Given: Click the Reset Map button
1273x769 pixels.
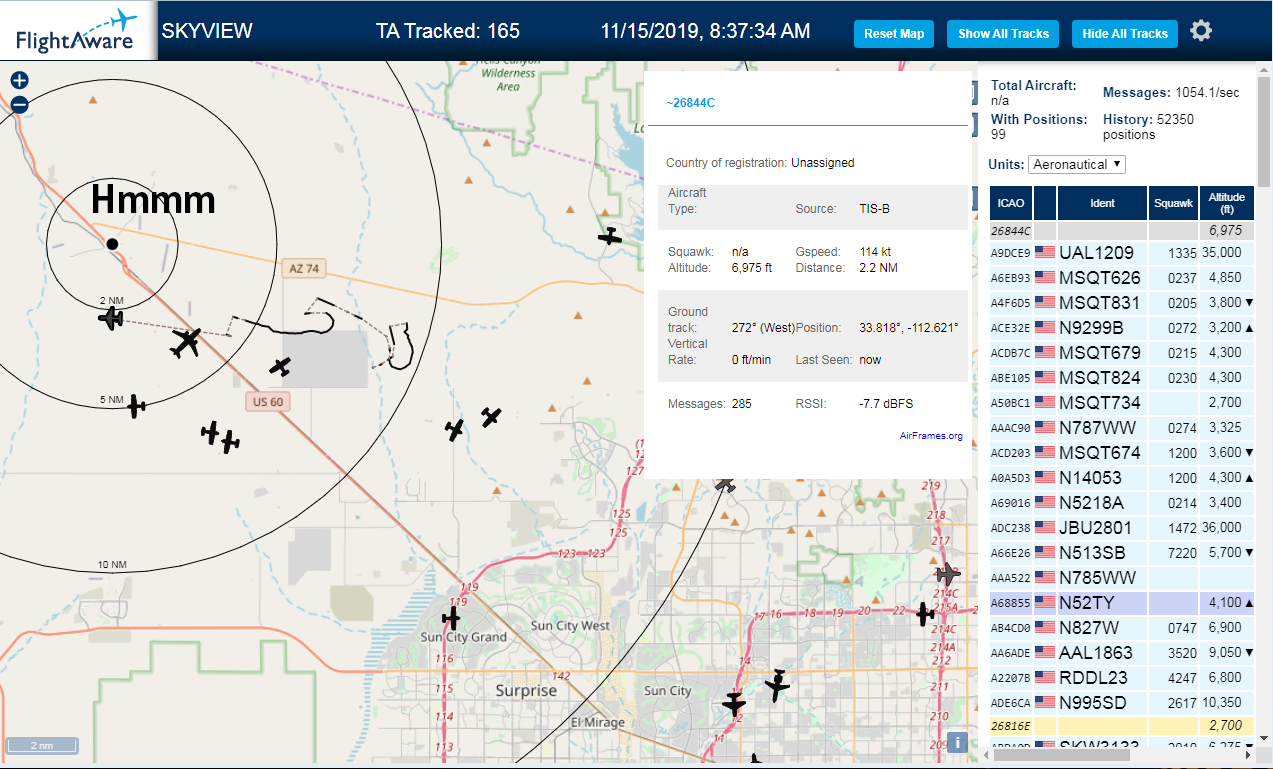Looking at the screenshot, I should (x=894, y=34).
